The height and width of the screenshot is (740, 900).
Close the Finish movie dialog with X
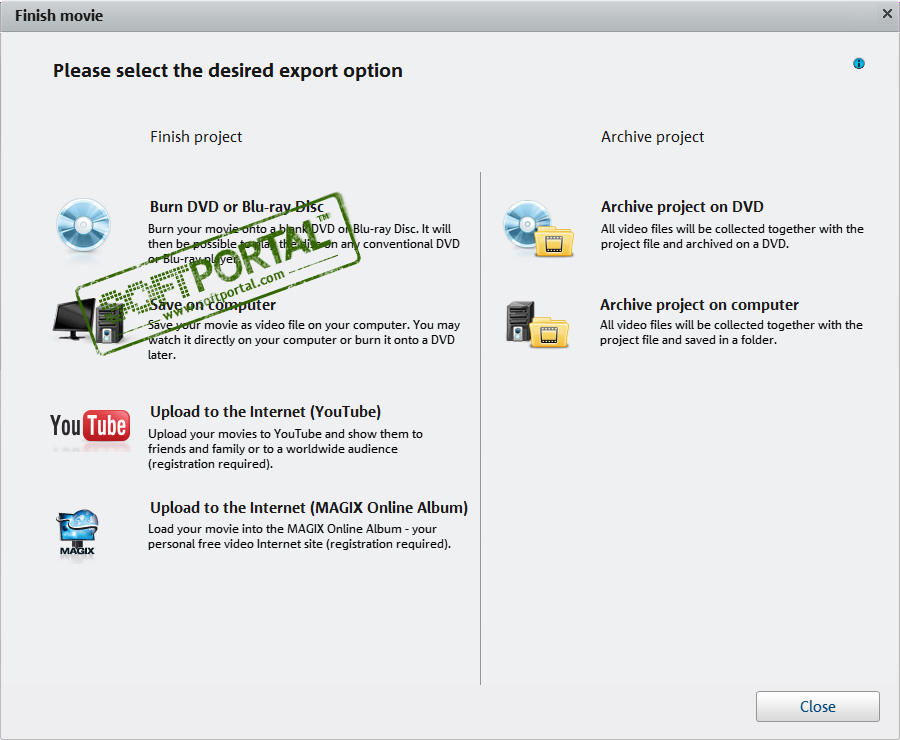[x=887, y=14]
